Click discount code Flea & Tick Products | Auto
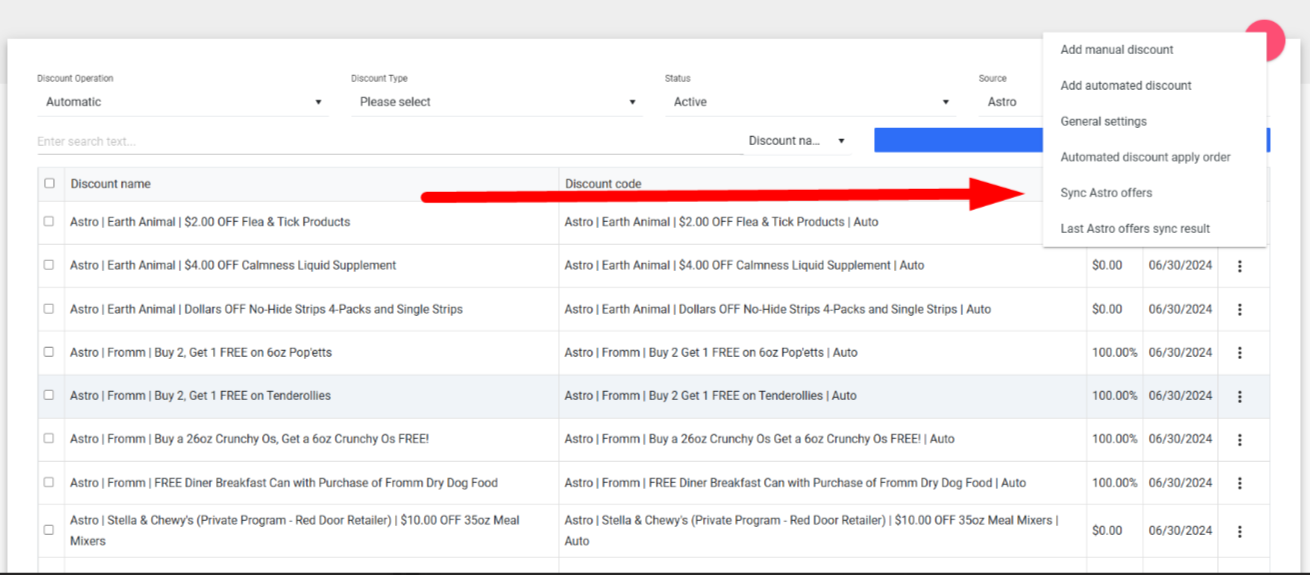 click(x=721, y=222)
